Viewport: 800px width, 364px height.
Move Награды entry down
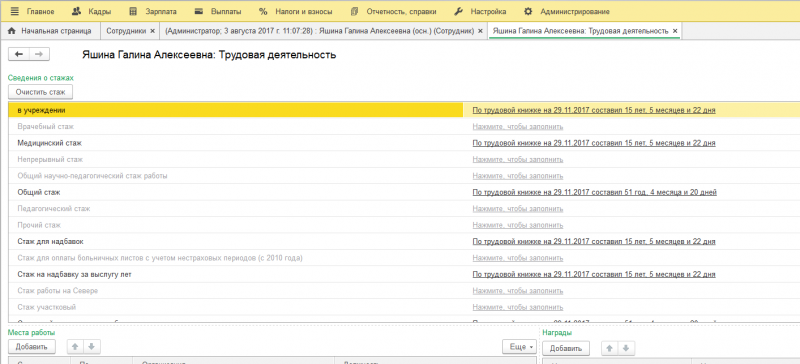pos(627,349)
